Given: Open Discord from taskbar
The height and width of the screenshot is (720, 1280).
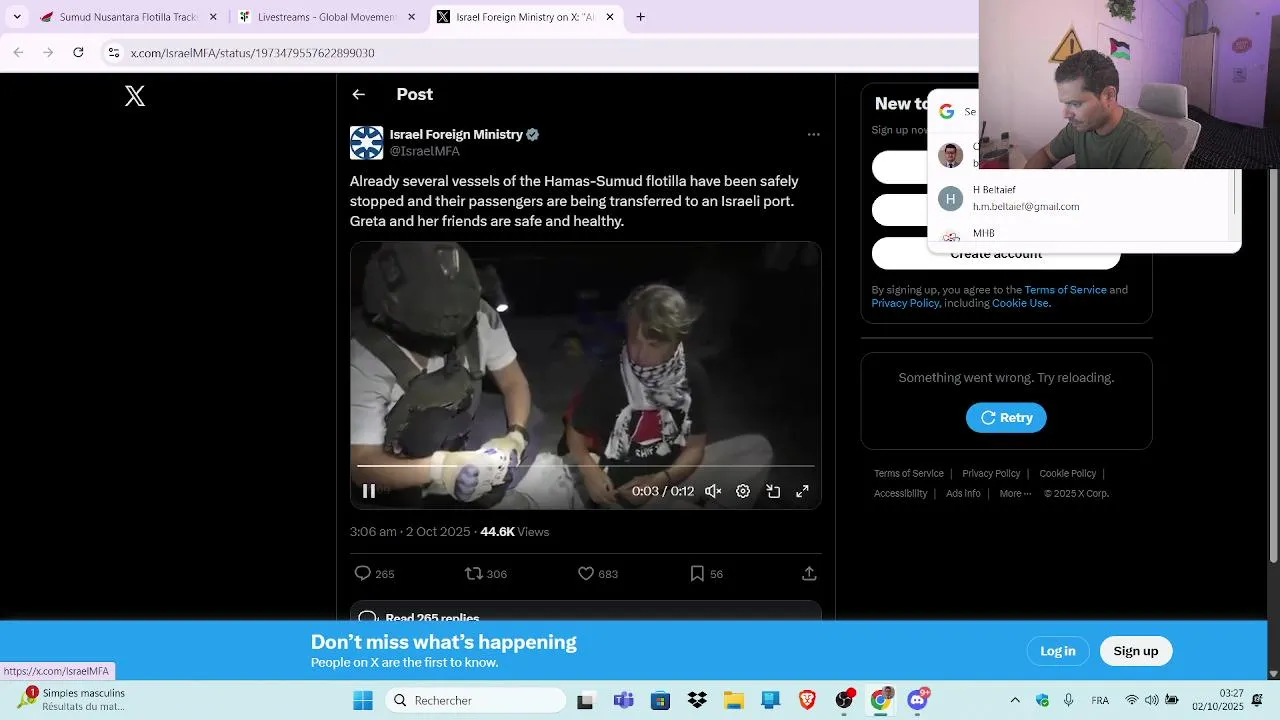Looking at the screenshot, I should point(917,700).
